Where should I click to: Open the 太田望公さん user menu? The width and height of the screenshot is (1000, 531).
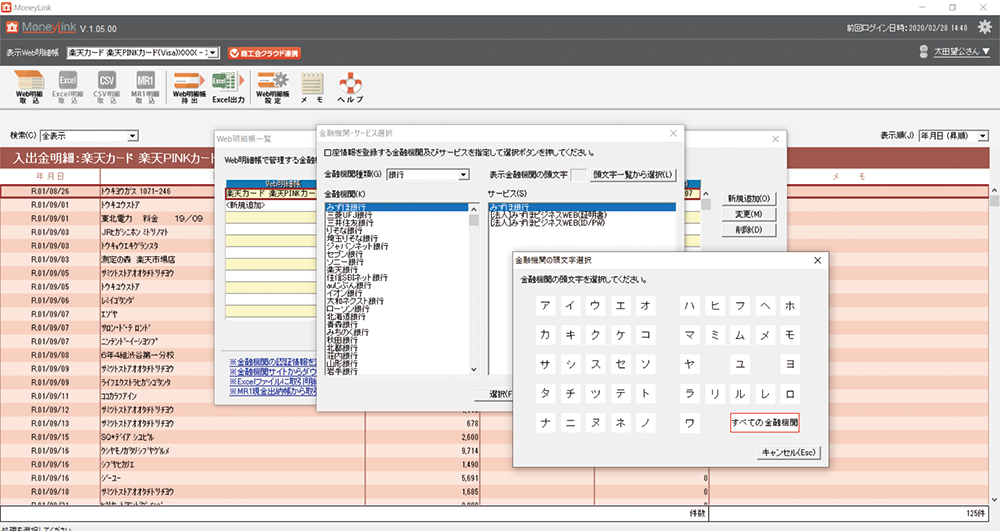(958, 51)
